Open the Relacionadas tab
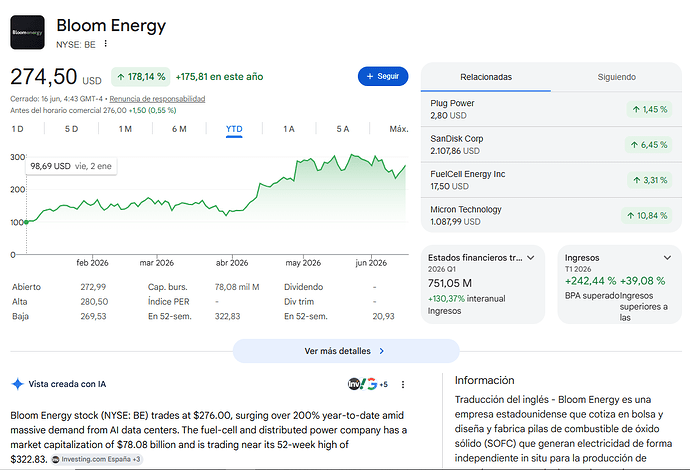The image size is (690, 470). 486,77
